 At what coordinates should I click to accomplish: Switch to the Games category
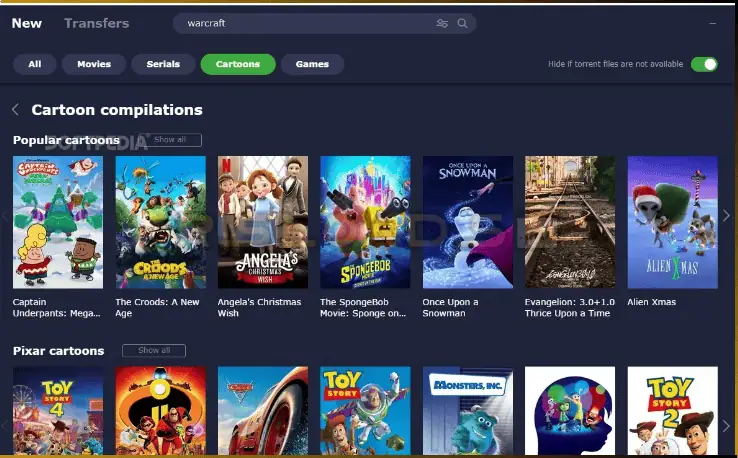tap(312, 64)
